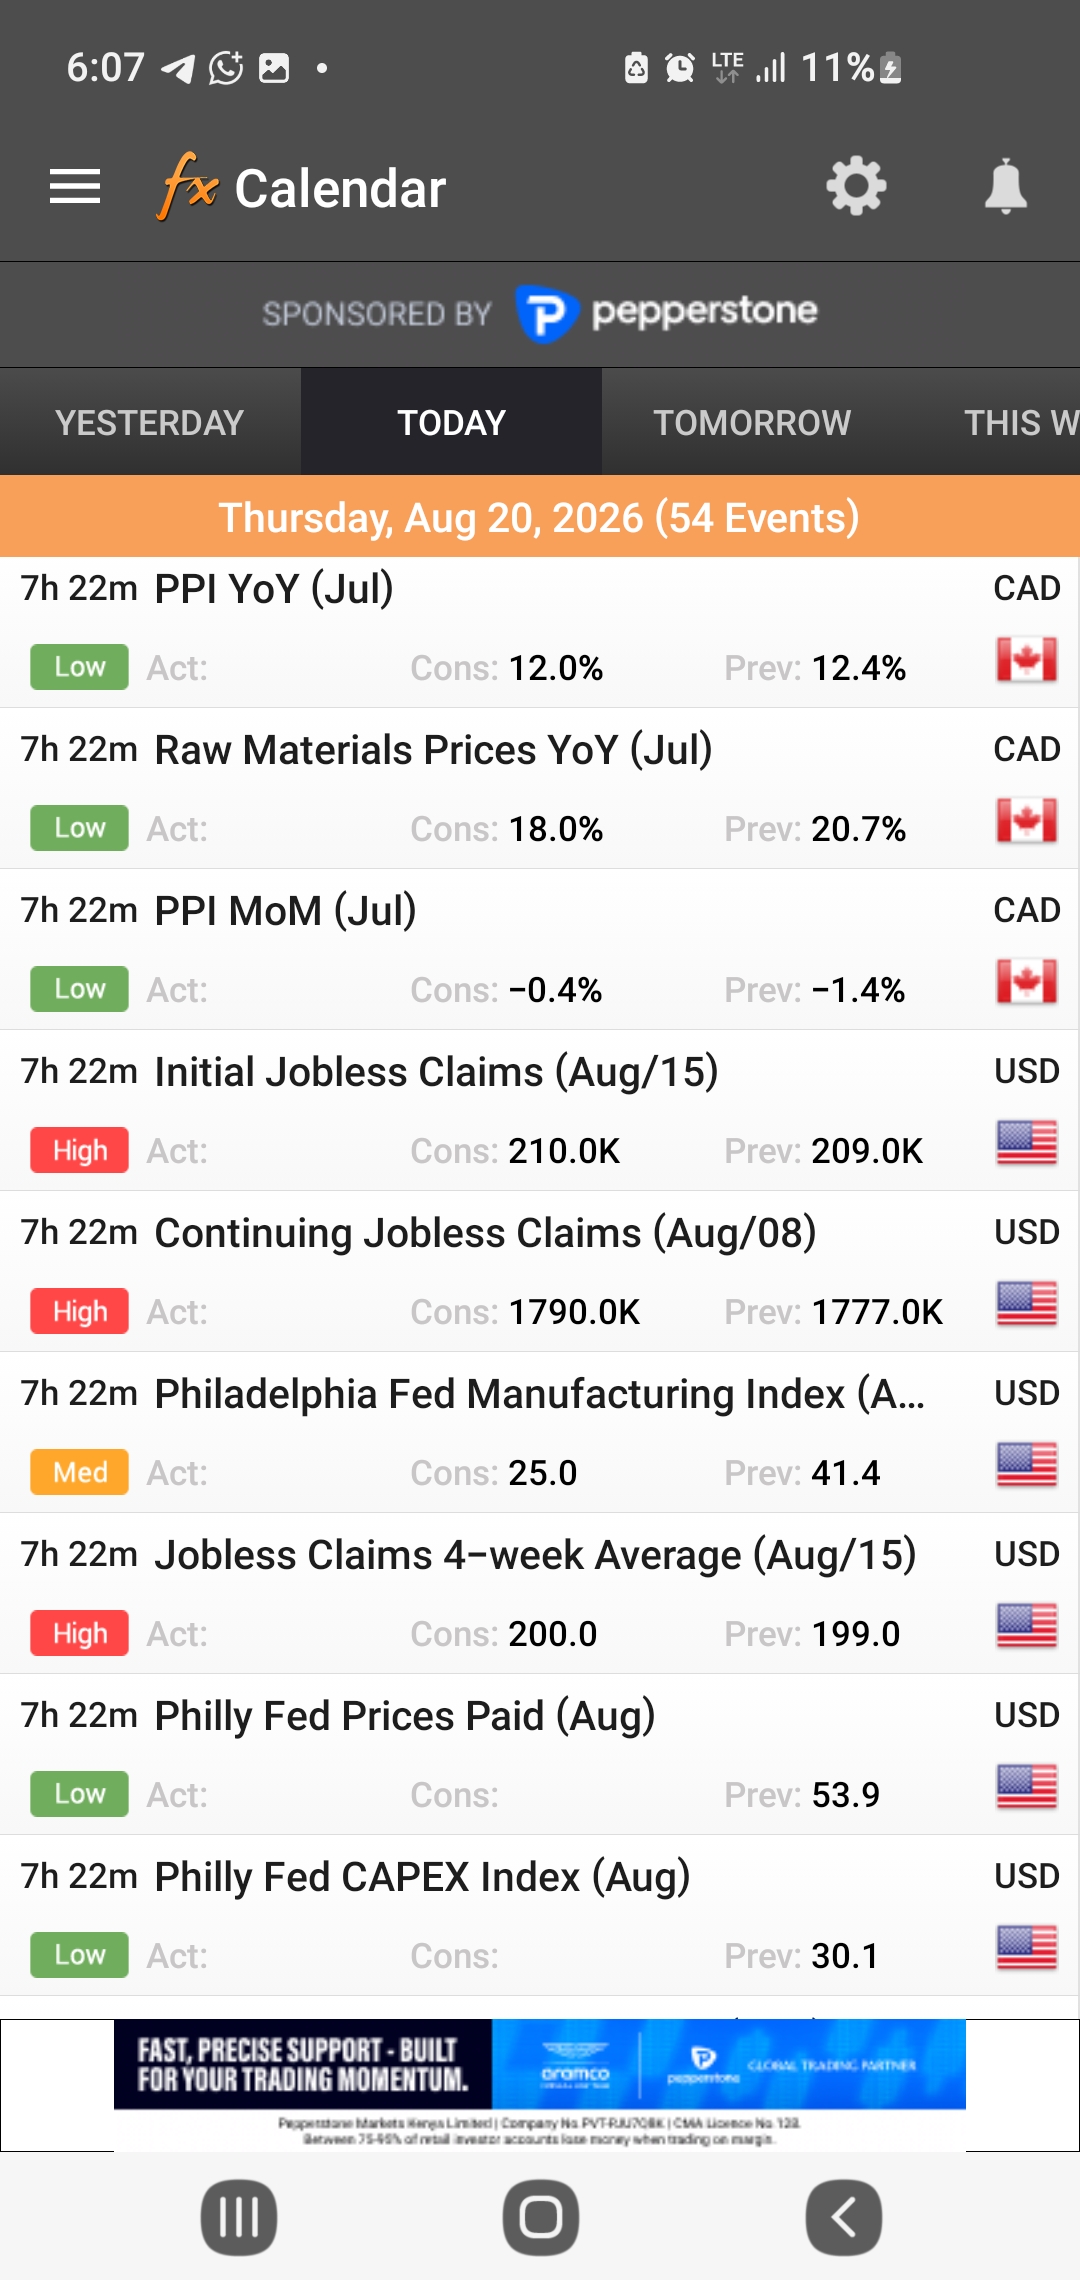Open the Philly Fed CAPEX Index event
The height and width of the screenshot is (2280, 1080).
pos(540,1916)
